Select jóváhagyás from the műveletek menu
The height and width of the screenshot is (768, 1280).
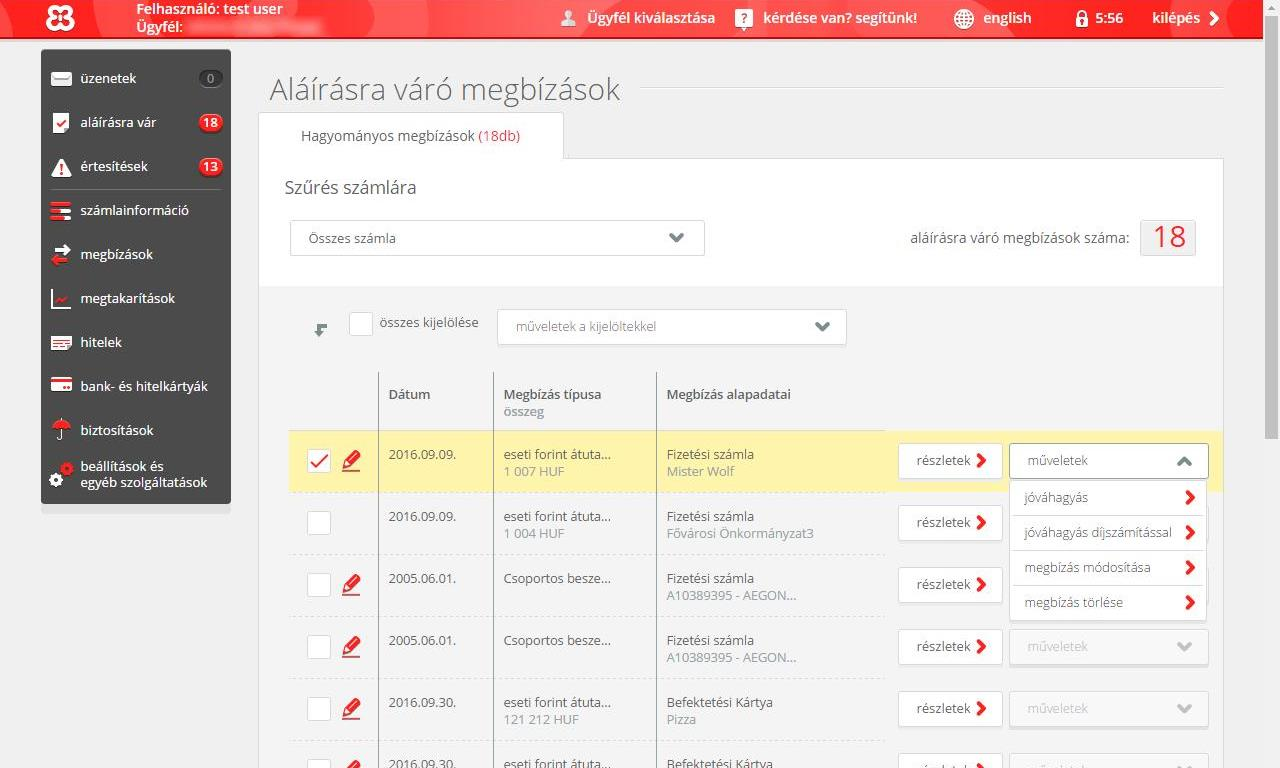pyautogui.click(x=1109, y=497)
